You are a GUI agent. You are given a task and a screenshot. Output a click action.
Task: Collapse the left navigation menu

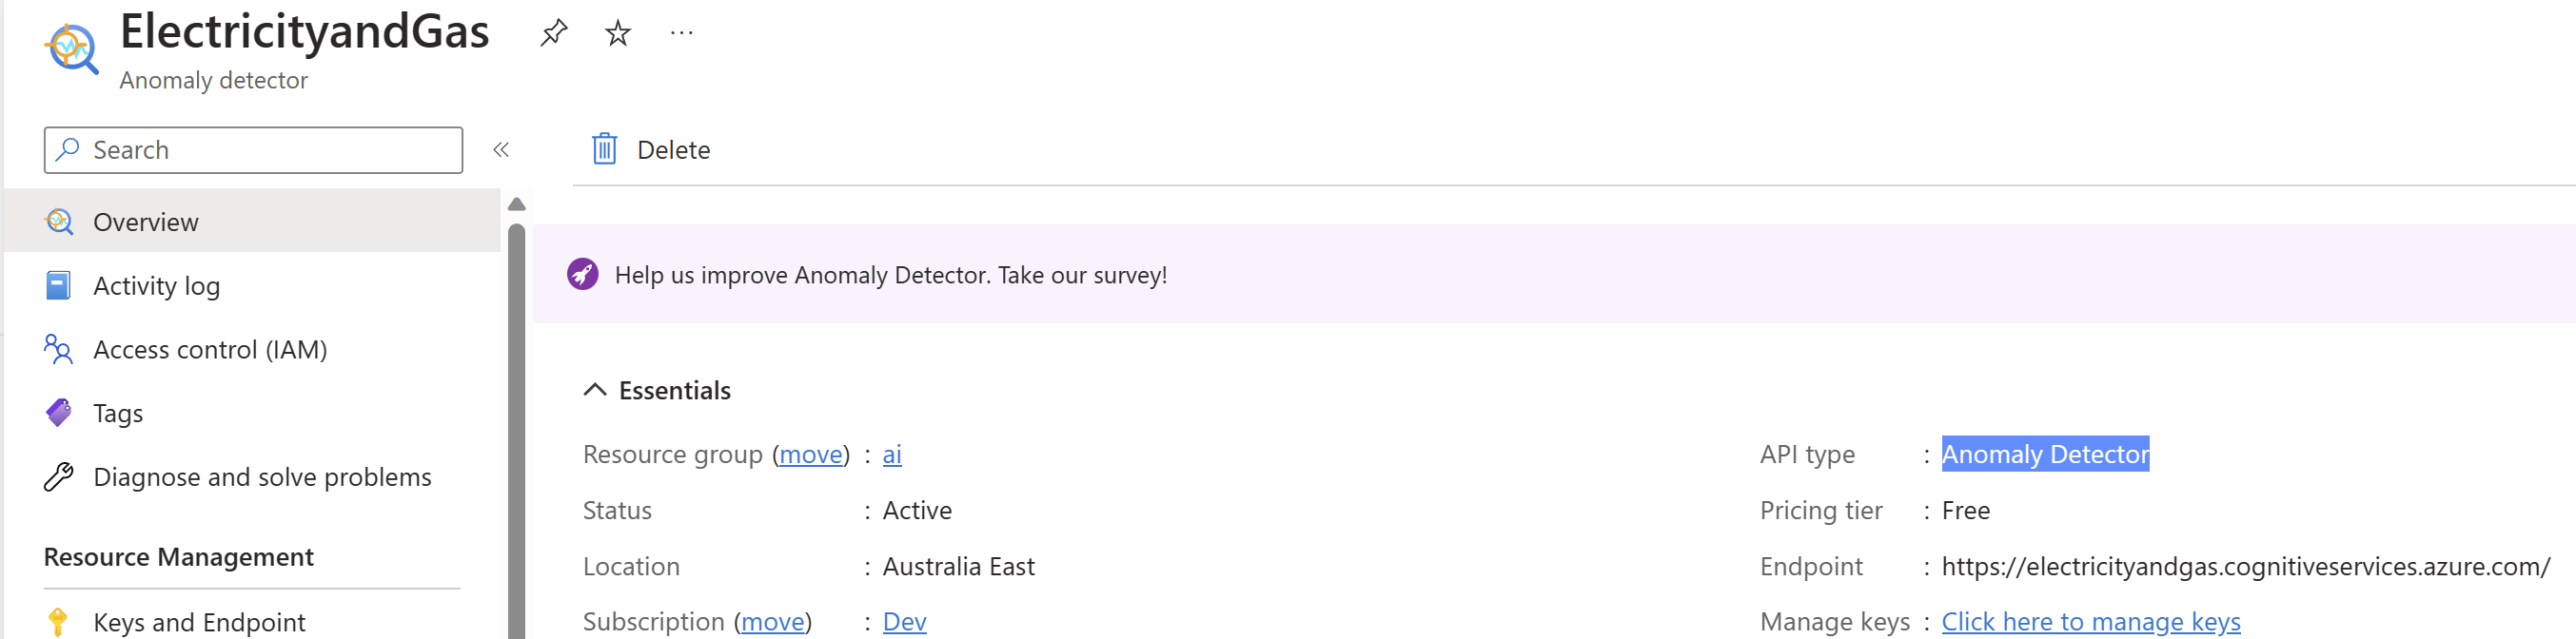click(501, 149)
